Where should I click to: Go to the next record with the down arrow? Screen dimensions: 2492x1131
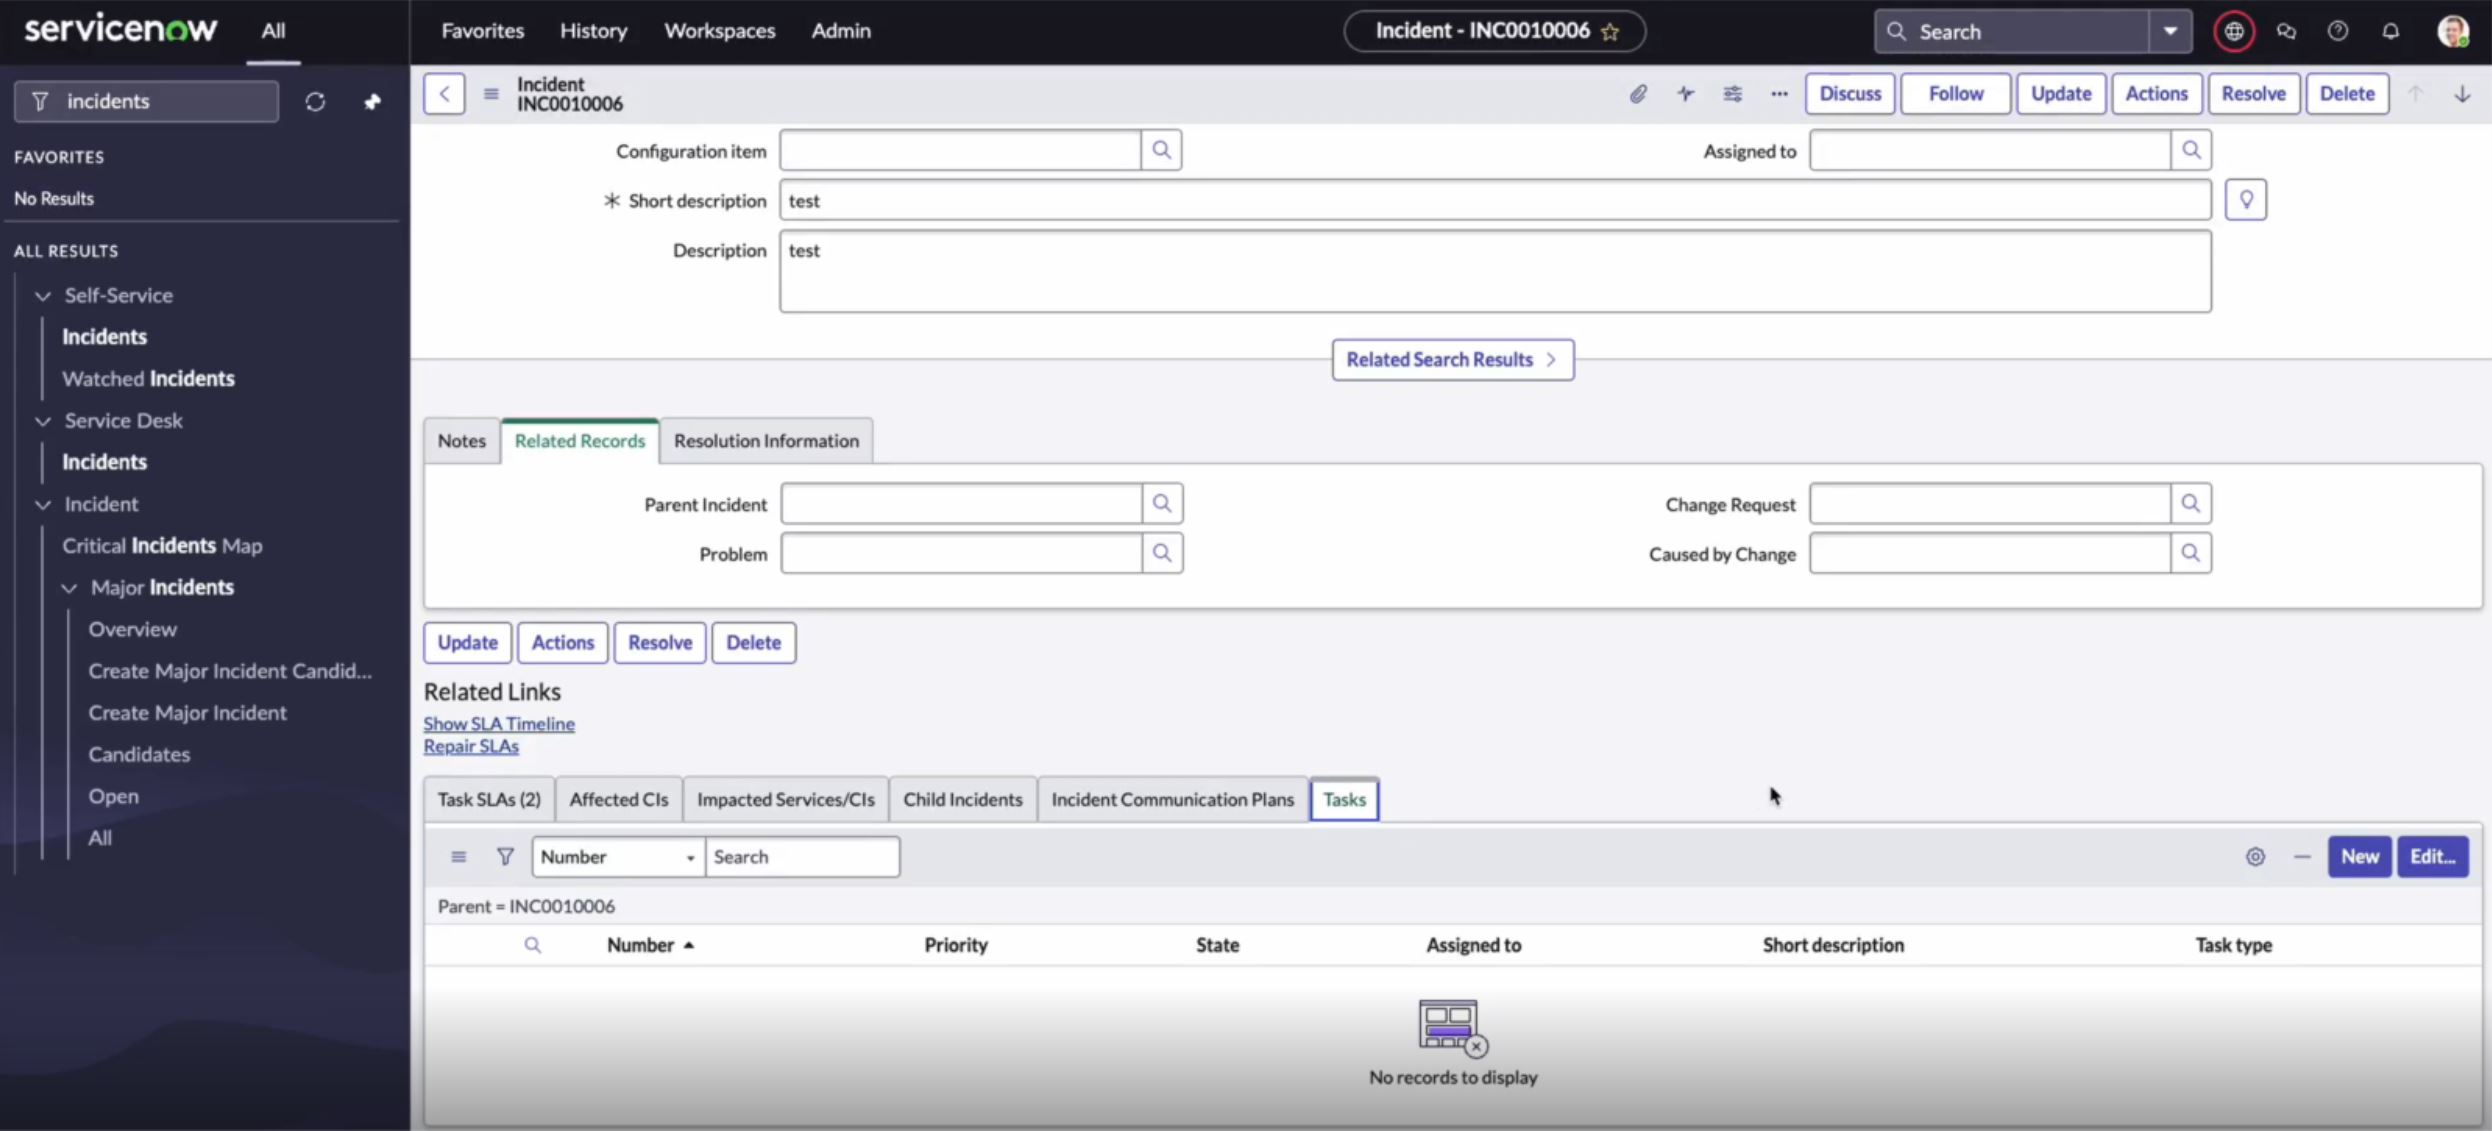click(x=2462, y=94)
